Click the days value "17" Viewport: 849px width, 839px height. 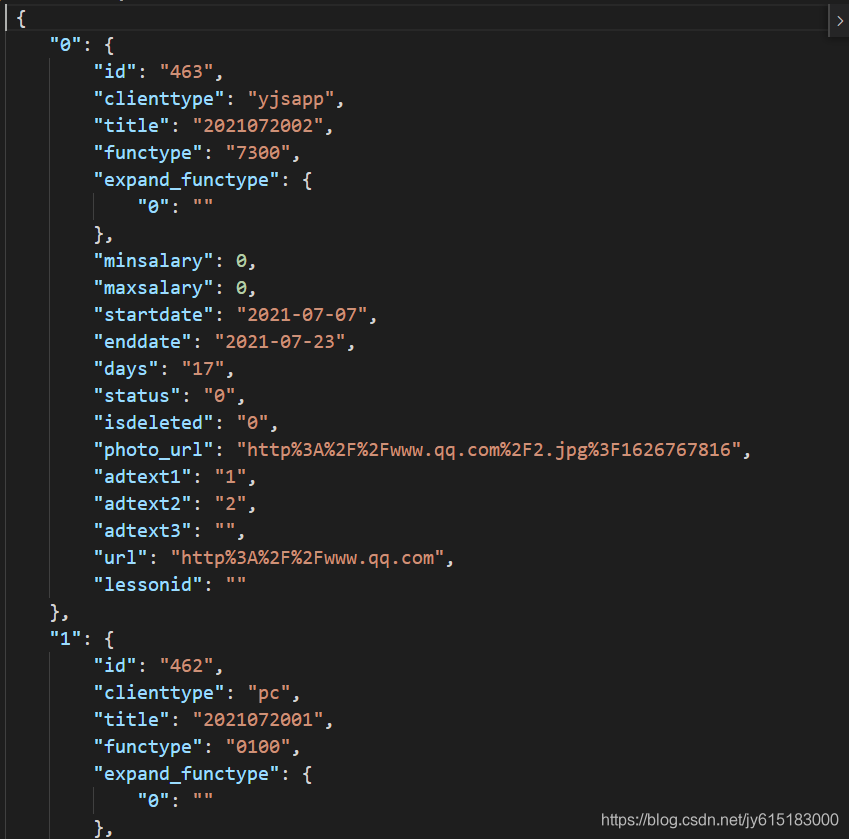(203, 369)
